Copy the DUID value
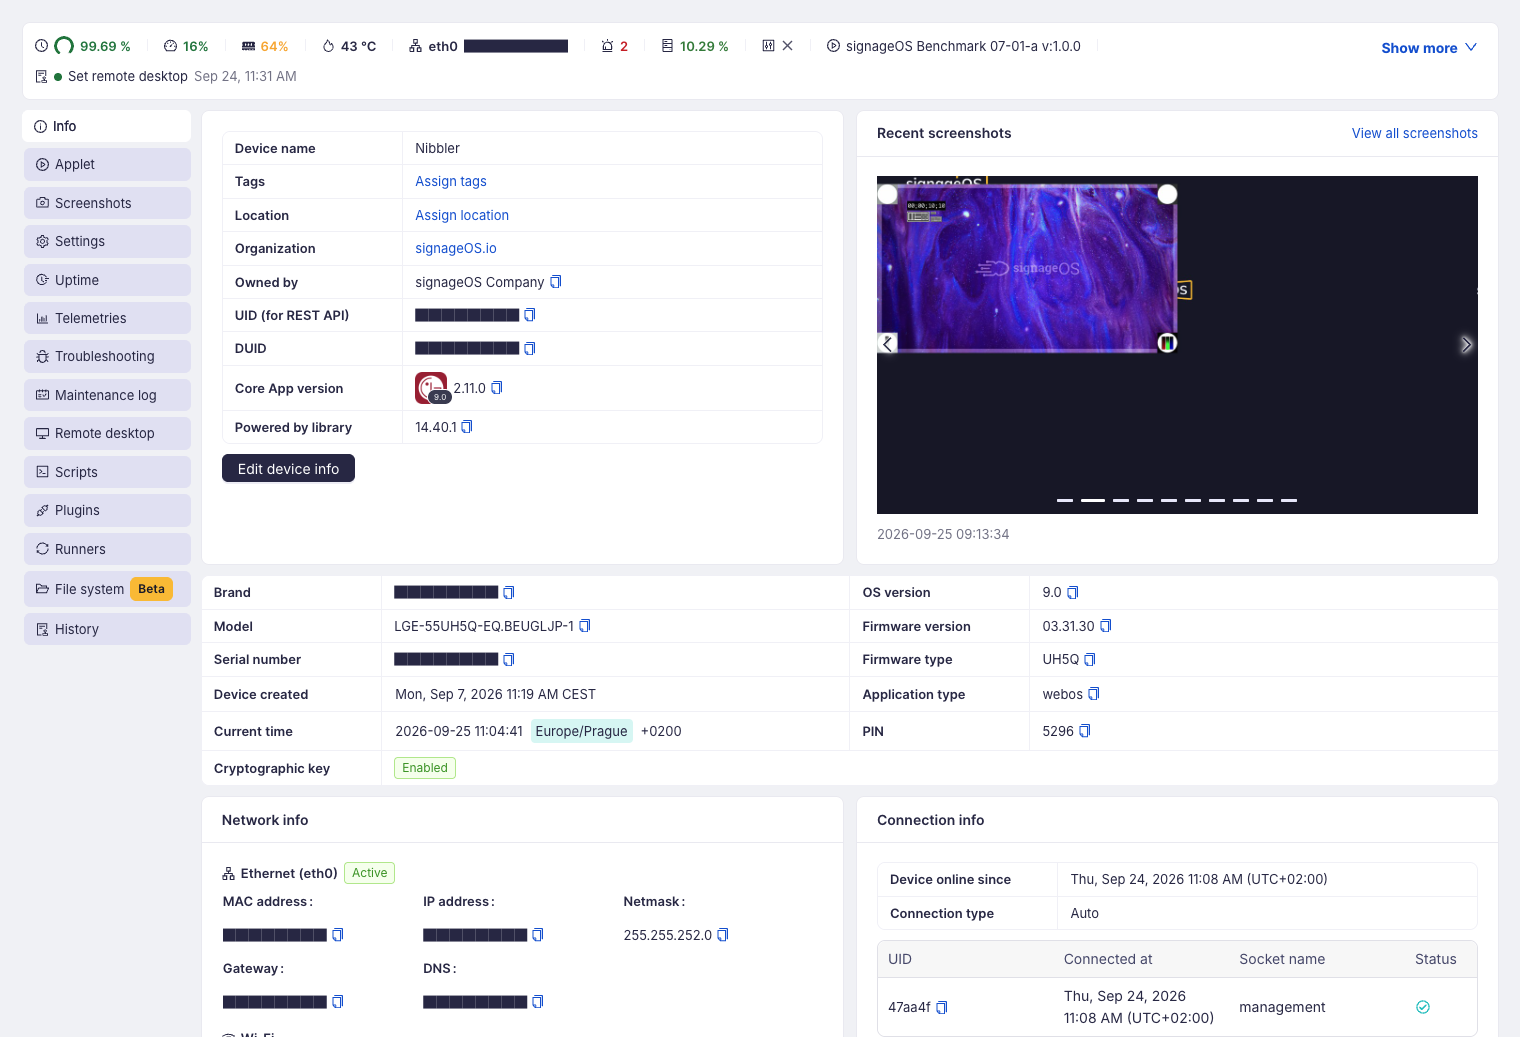 point(530,348)
